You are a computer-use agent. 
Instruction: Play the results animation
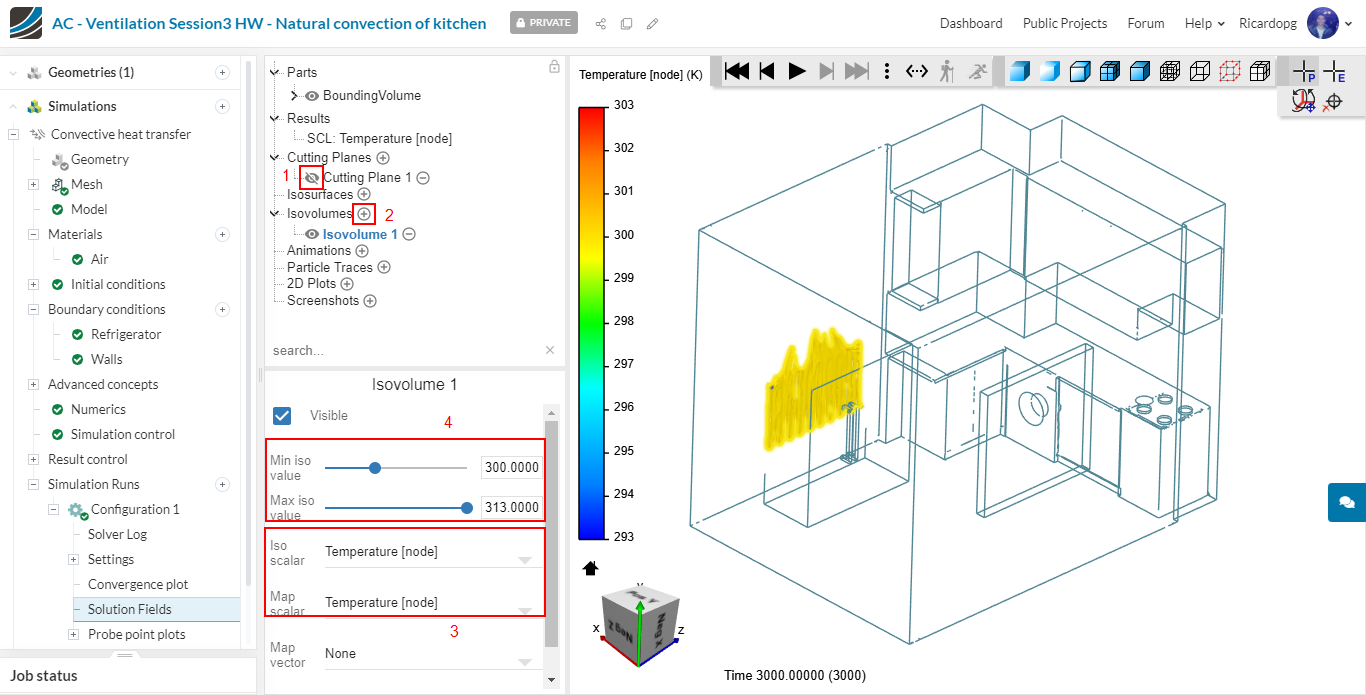pyautogui.click(x=797, y=71)
